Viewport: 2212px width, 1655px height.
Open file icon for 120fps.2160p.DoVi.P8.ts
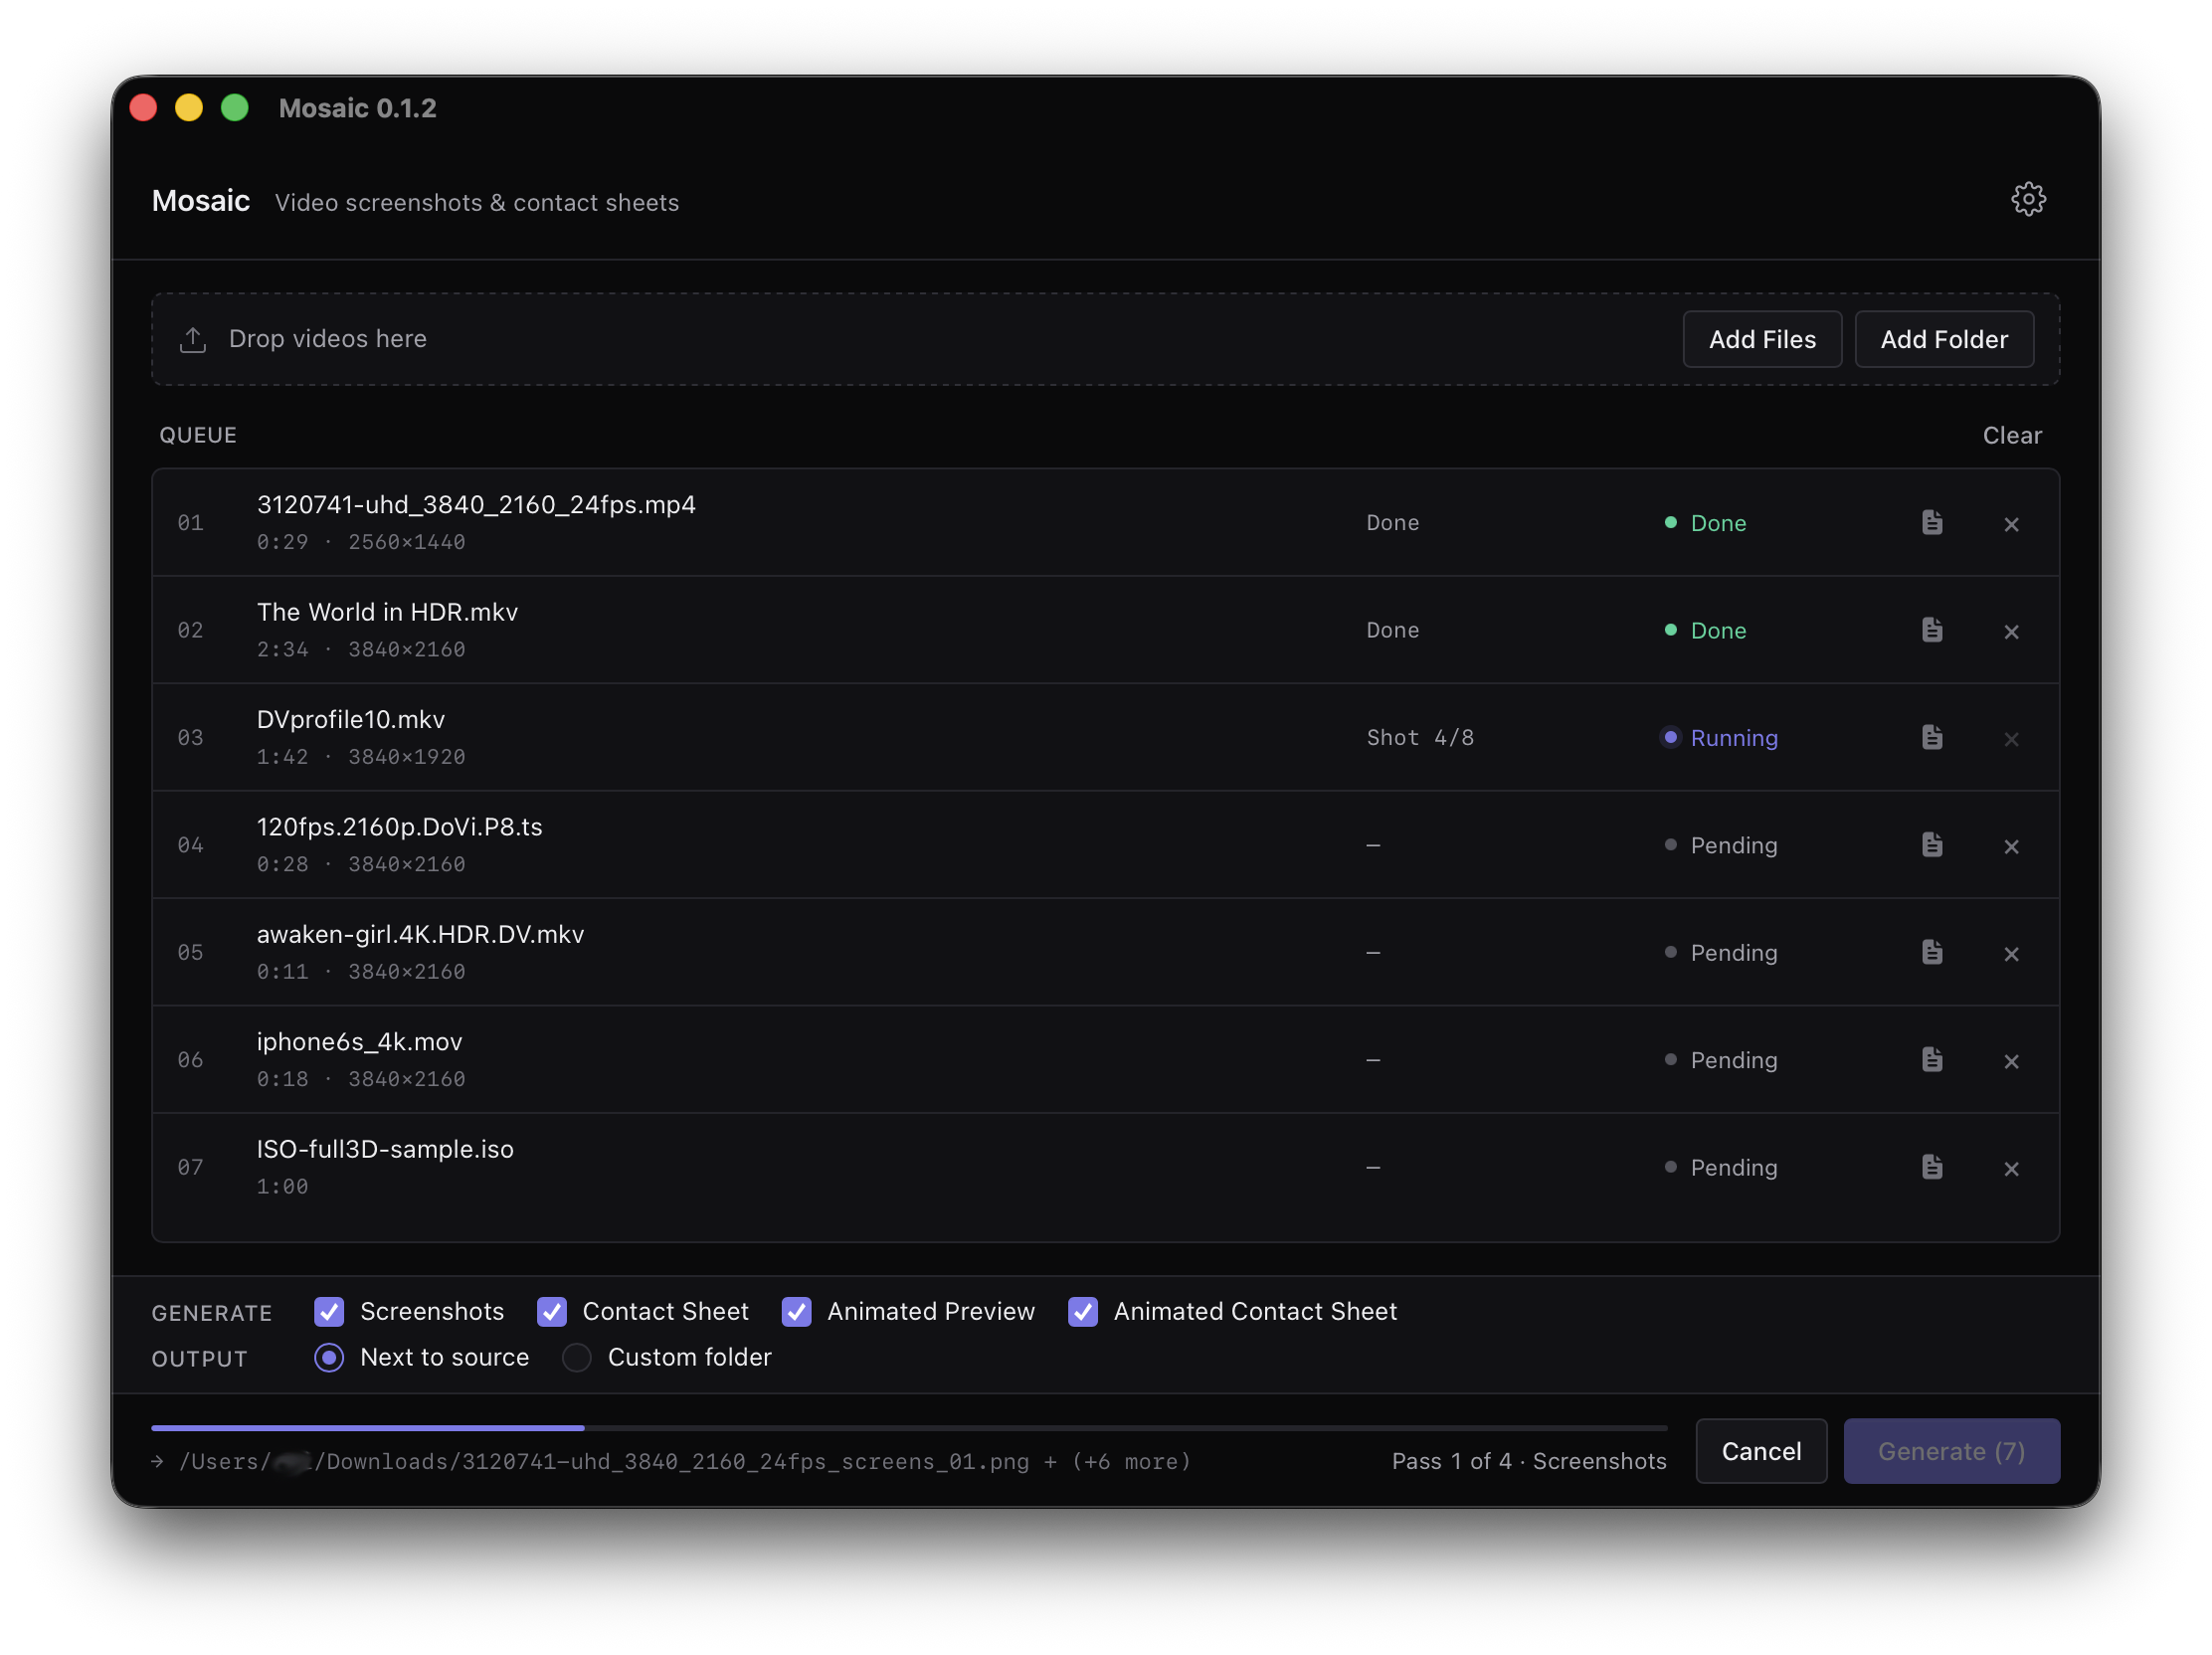[x=1931, y=845]
